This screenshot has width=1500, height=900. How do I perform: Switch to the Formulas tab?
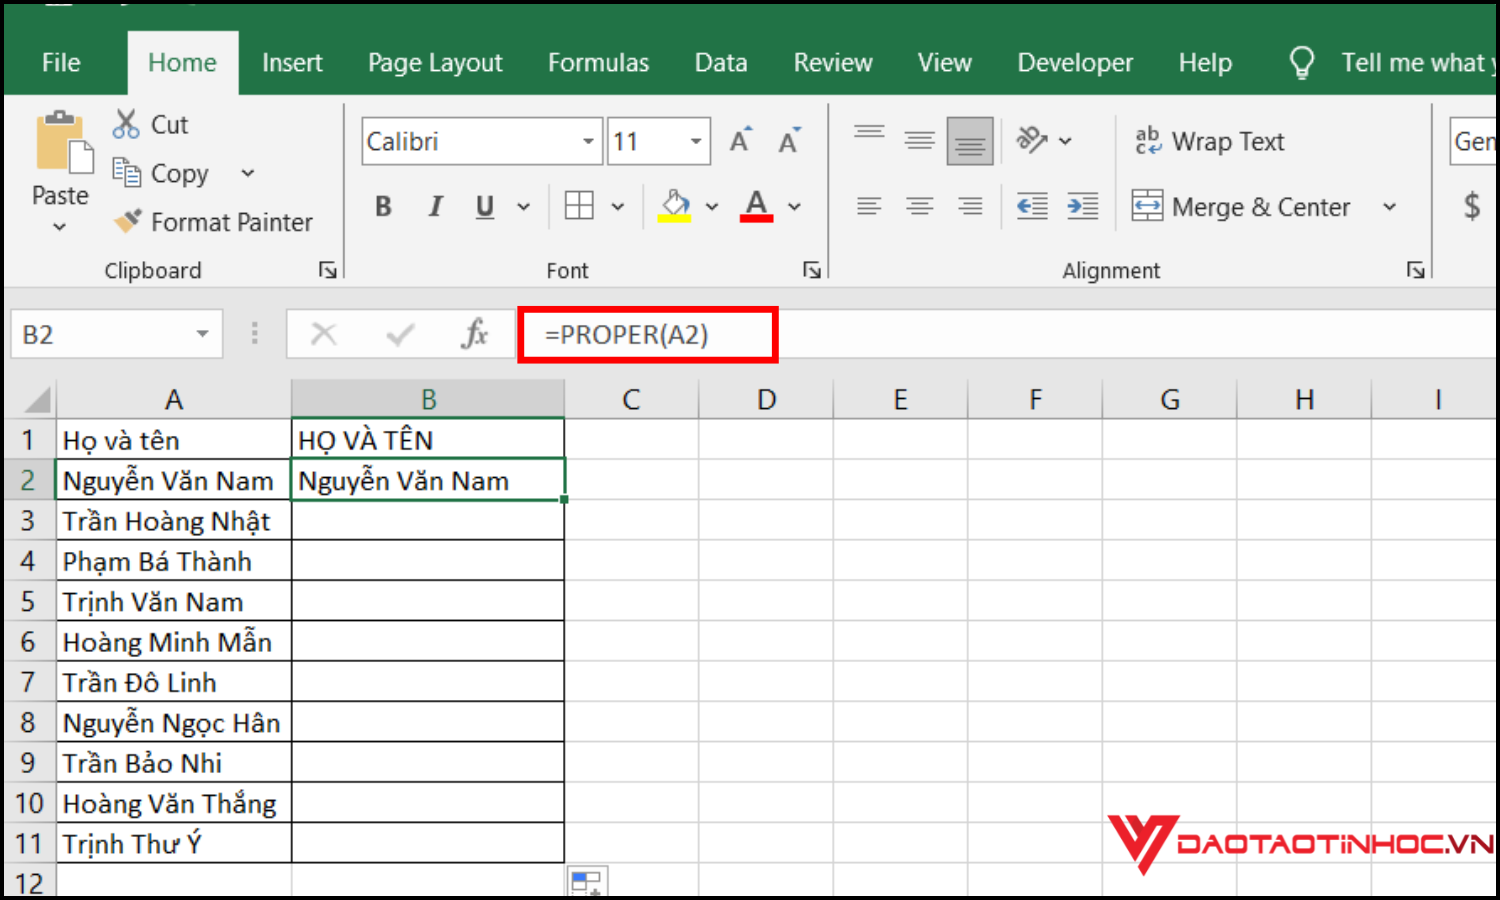click(x=598, y=63)
